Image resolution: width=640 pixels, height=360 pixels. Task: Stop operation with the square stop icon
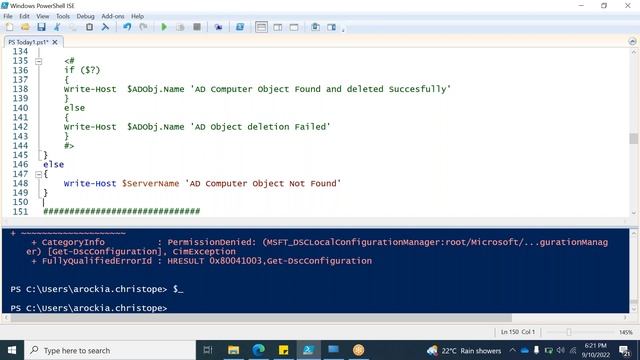197,27
